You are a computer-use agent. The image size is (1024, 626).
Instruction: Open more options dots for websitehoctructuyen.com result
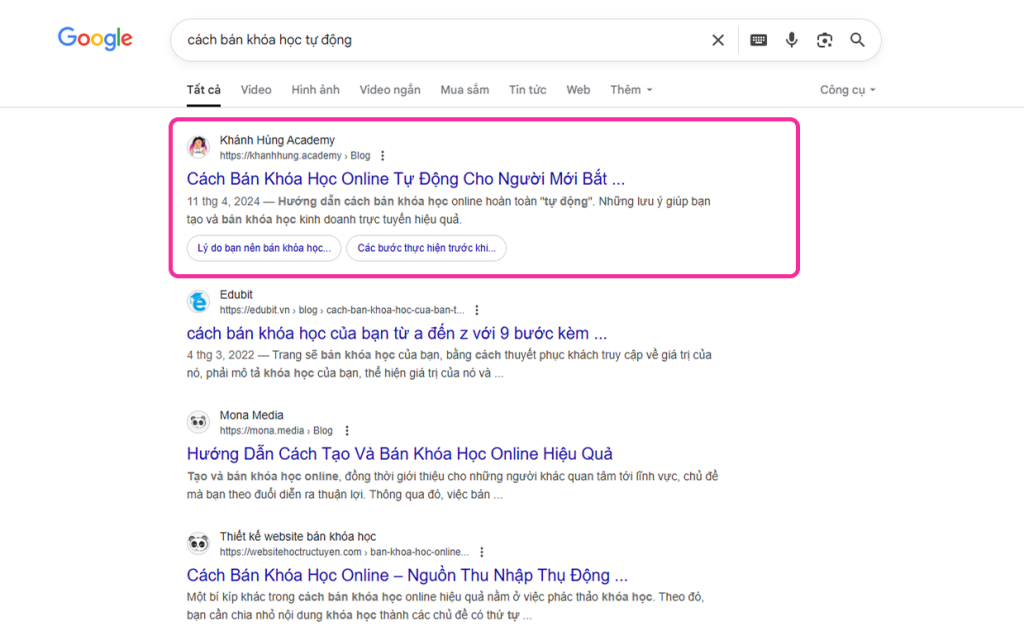tap(482, 552)
